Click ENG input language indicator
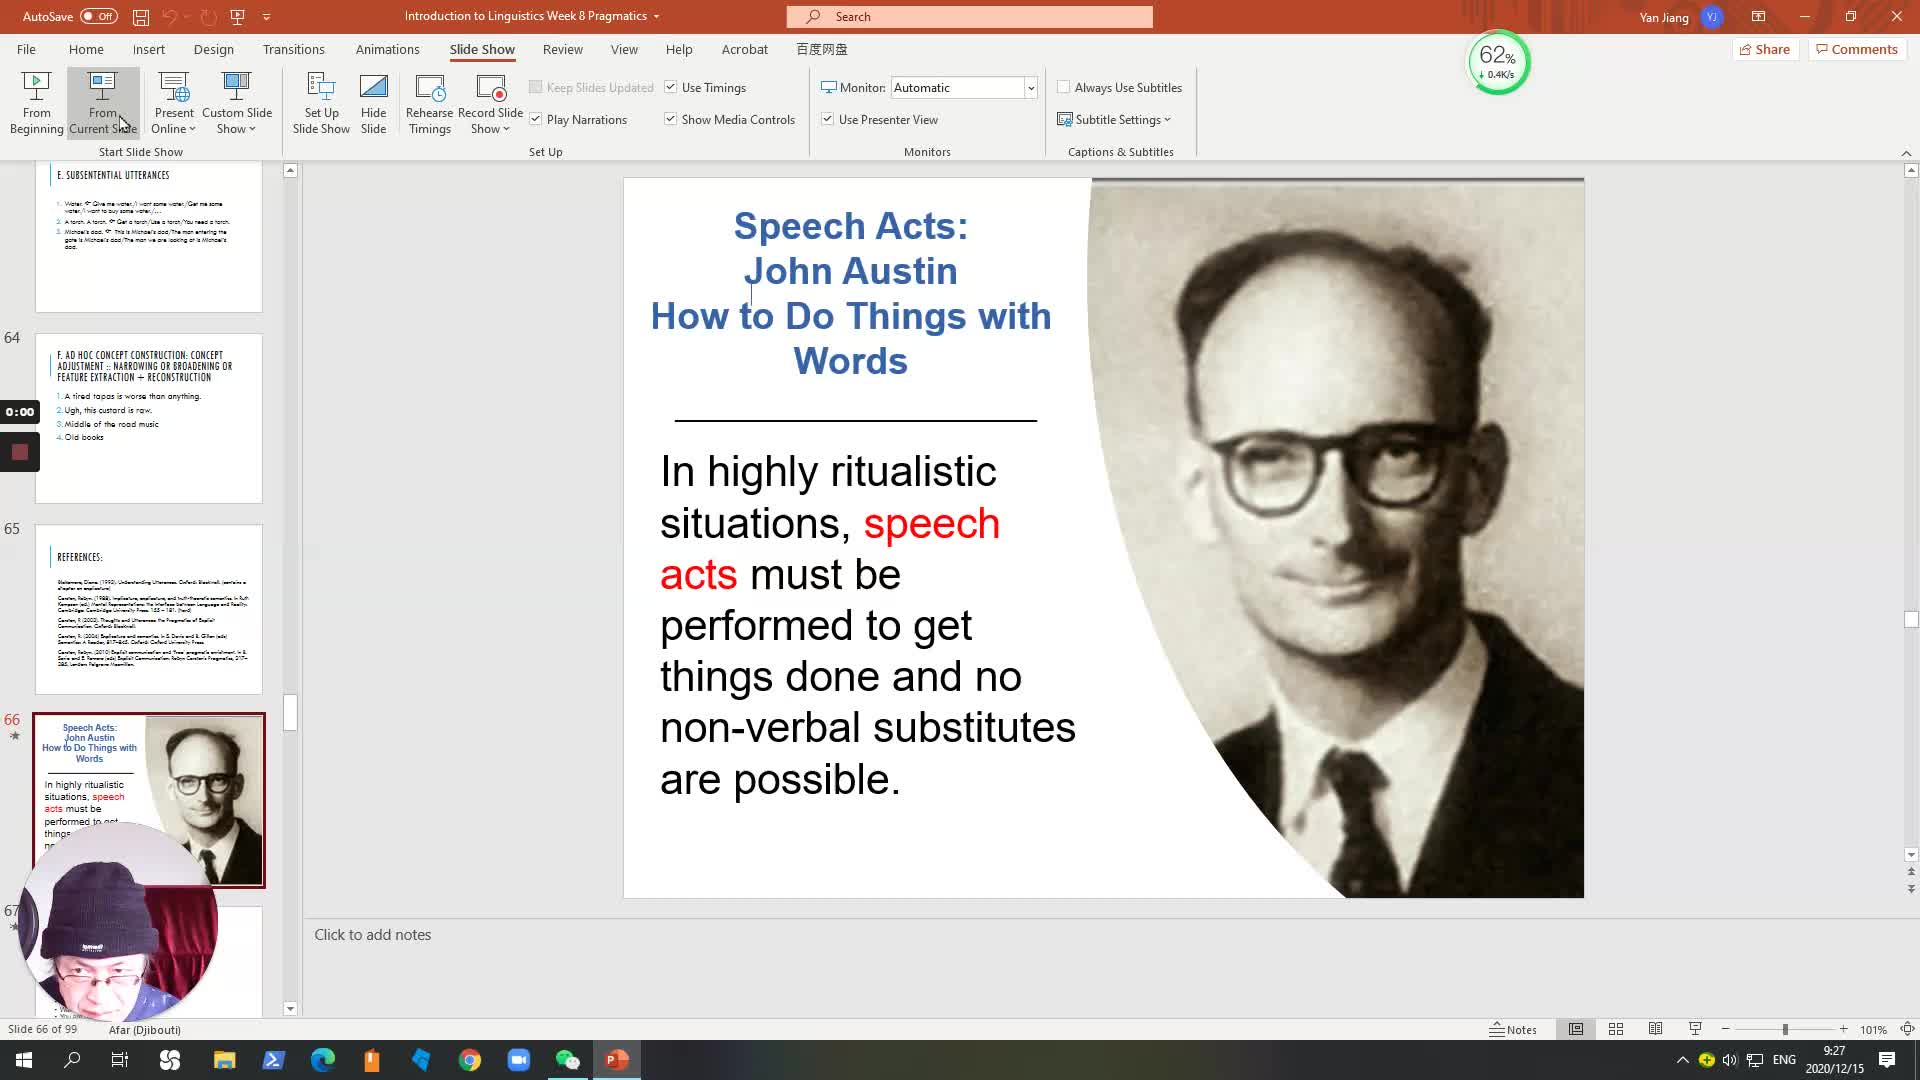1920x1080 pixels. tap(1784, 1060)
